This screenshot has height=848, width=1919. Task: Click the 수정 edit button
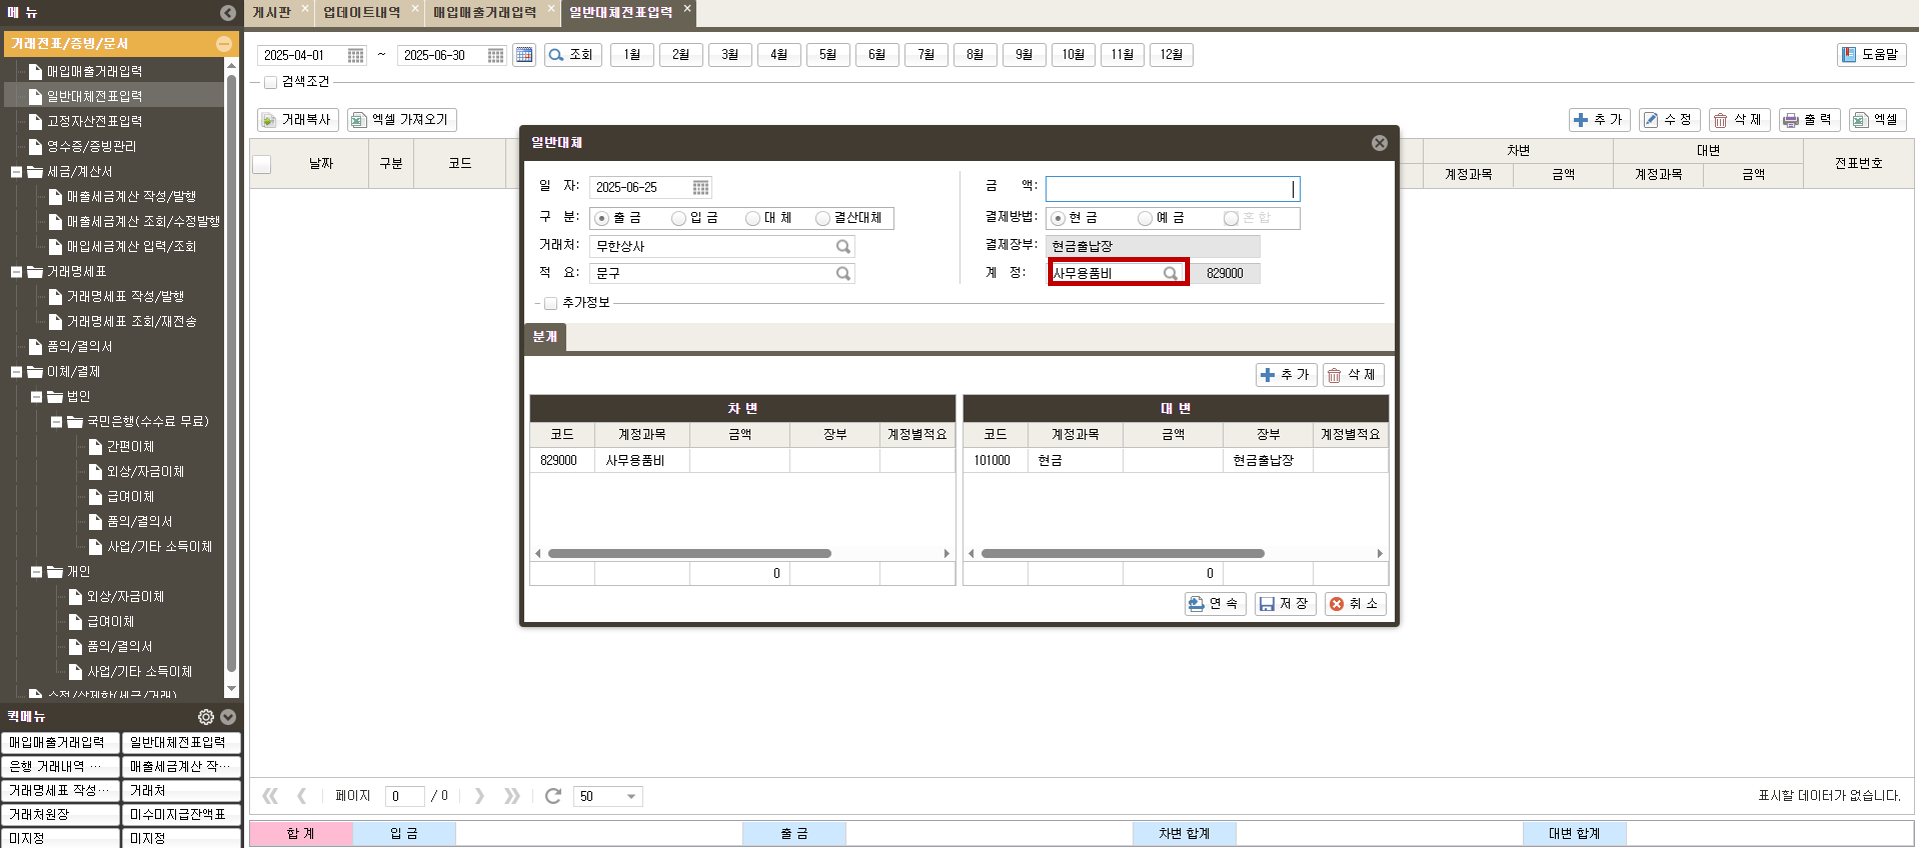pos(1669,120)
